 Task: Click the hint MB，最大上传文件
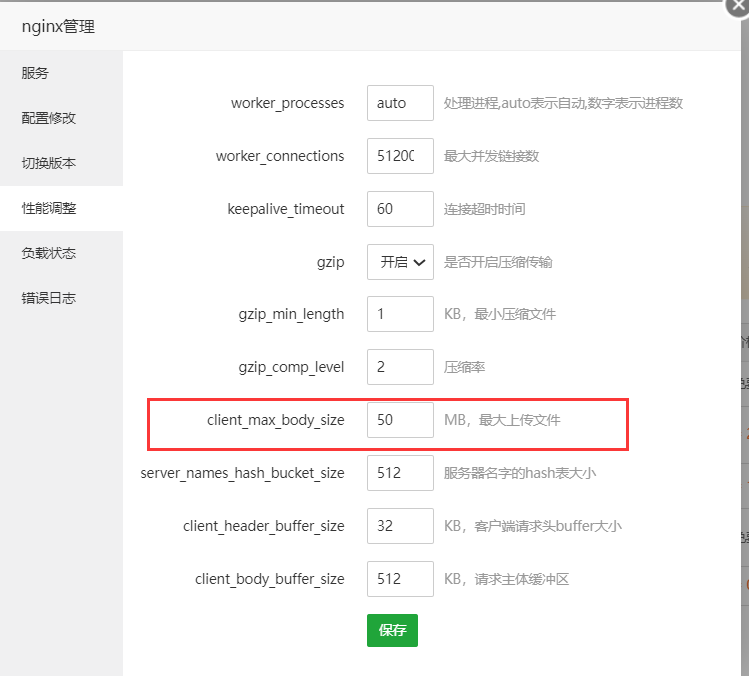pos(502,420)
